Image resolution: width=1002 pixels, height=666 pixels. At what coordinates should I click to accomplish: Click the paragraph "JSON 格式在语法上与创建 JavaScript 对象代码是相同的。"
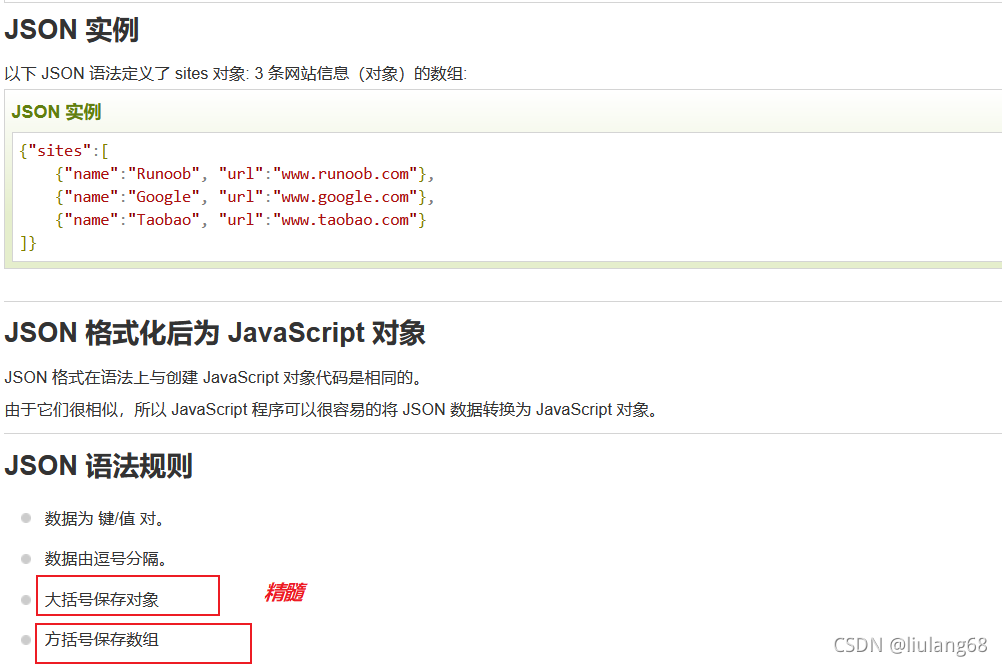214,377
